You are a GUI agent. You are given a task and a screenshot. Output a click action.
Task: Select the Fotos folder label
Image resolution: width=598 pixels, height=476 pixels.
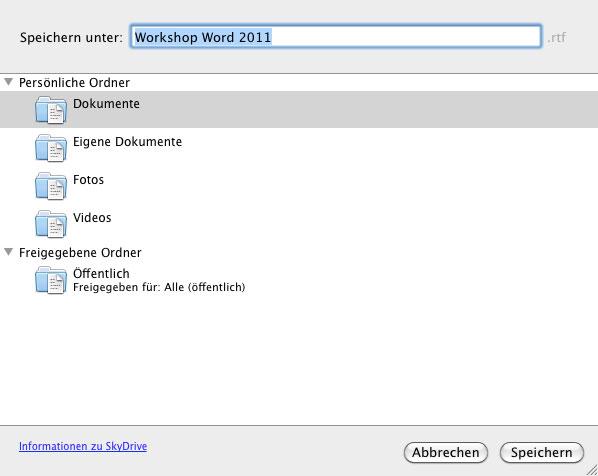88,180
